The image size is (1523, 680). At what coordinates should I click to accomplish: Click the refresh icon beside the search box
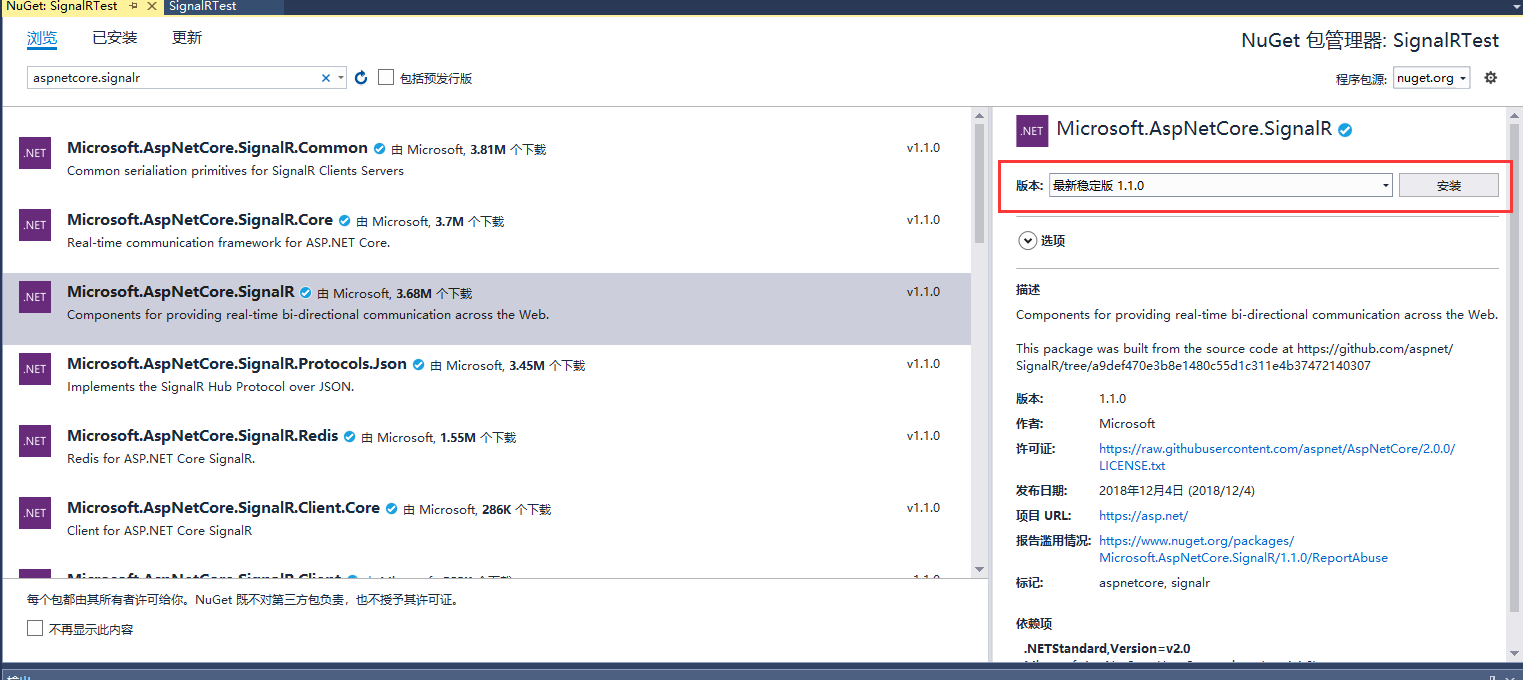point(361,78)
